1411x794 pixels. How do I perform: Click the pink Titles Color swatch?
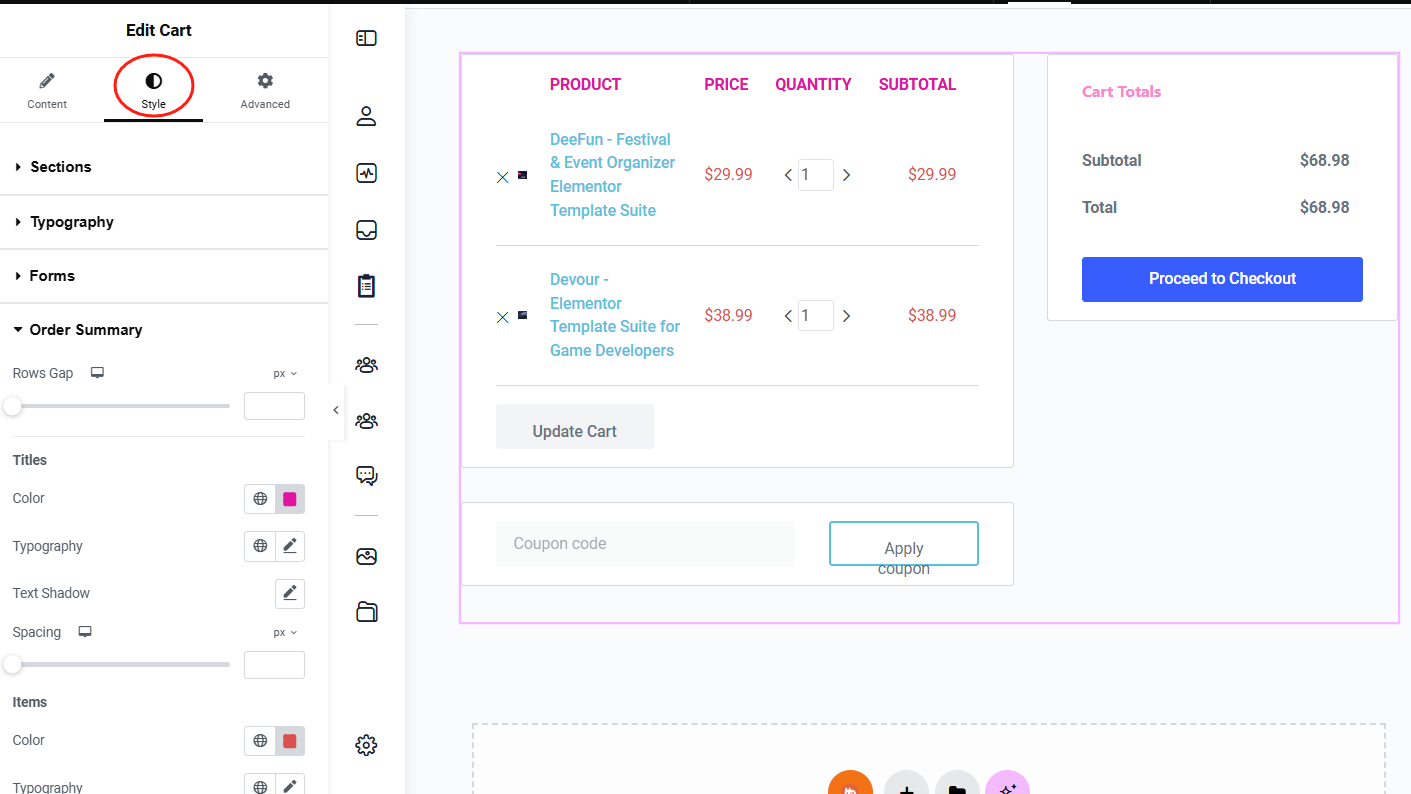288,498
